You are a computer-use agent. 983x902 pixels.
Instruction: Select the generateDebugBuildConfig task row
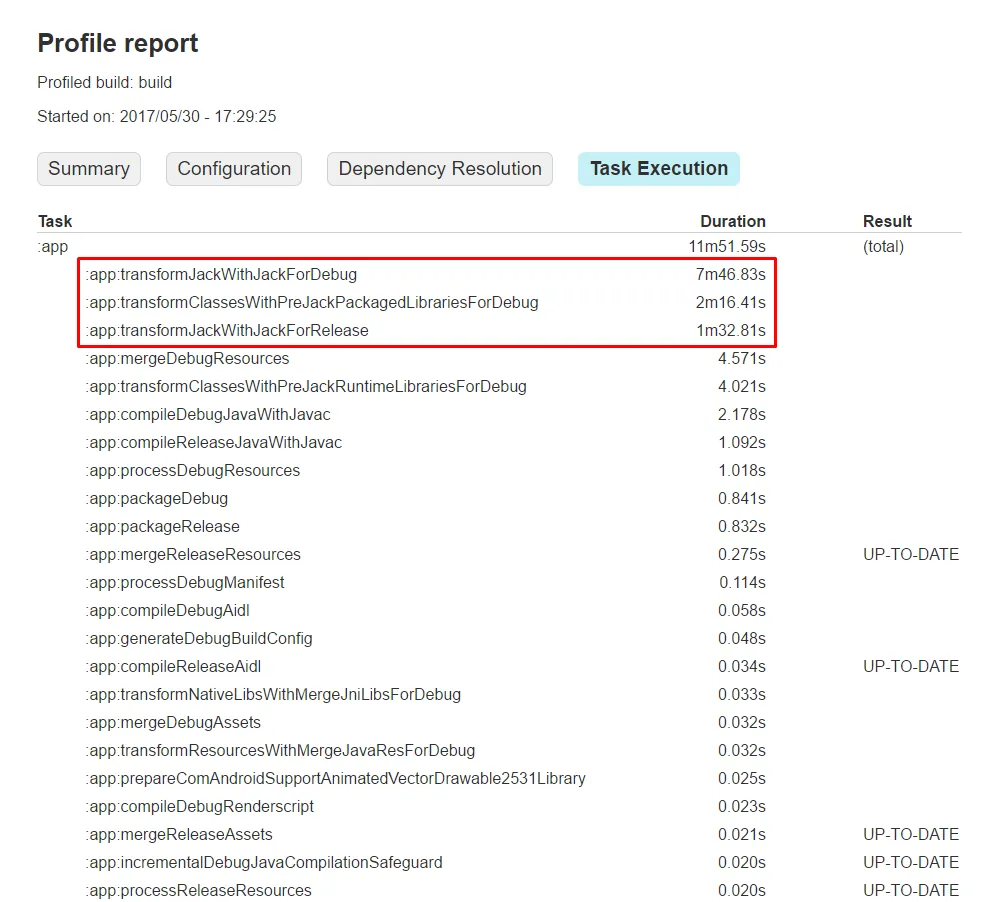click(x=199, y=638)
